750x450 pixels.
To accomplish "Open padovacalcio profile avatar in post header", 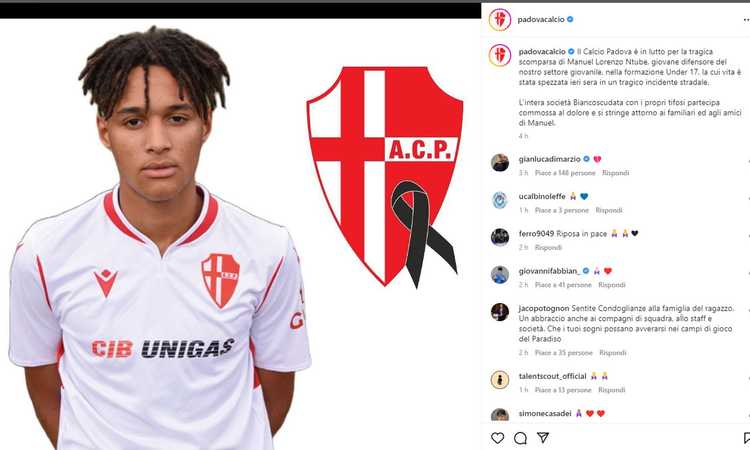I will click(500, 20).
